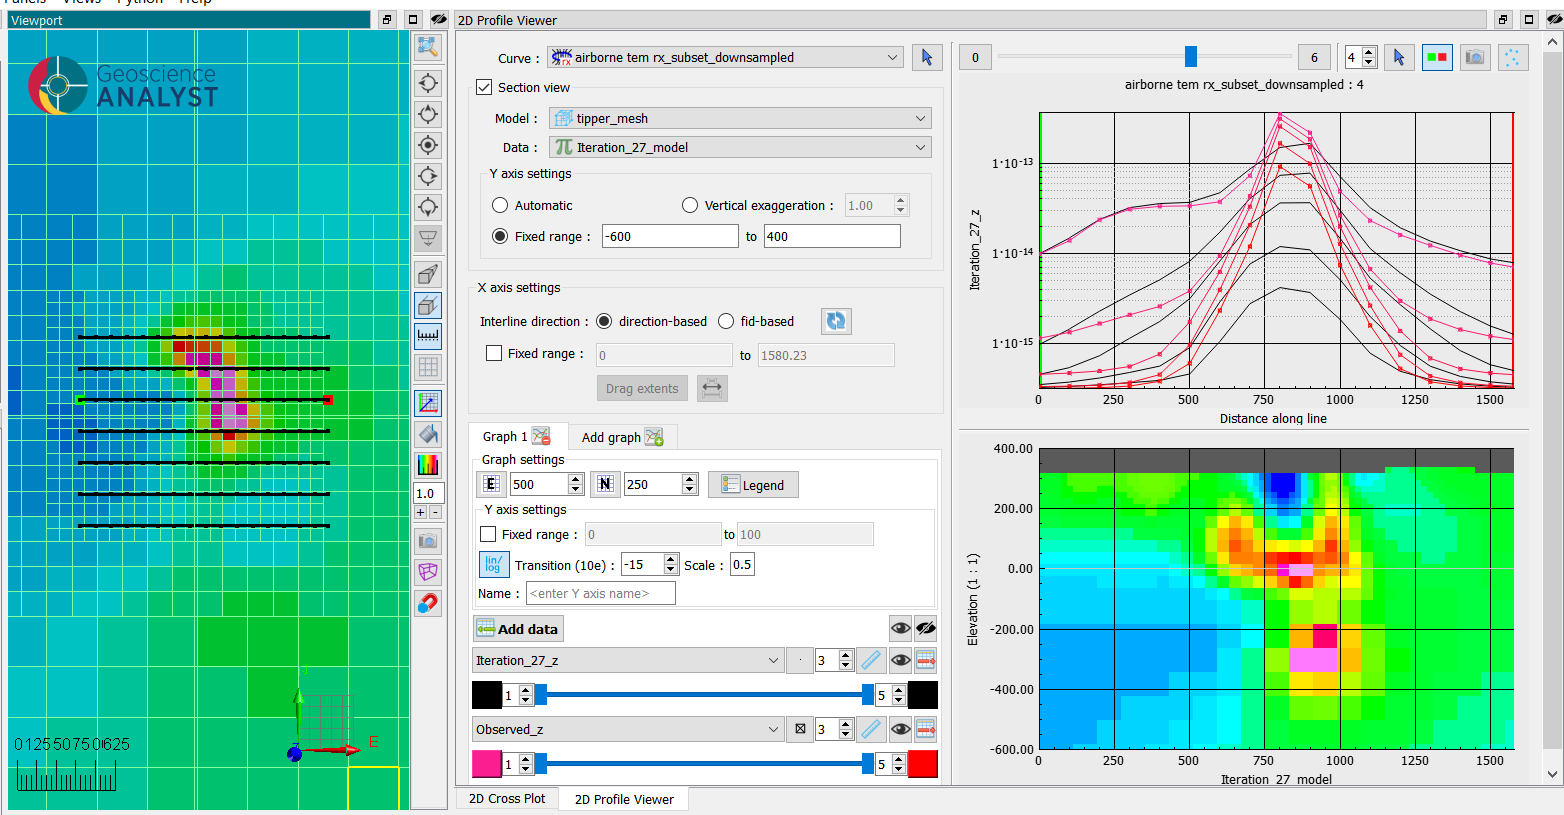Click the black start colour swatch for Iteration_27_z
Viewport: 1564px width, 815px height.
pyautogui.click(x=486, y=695)
